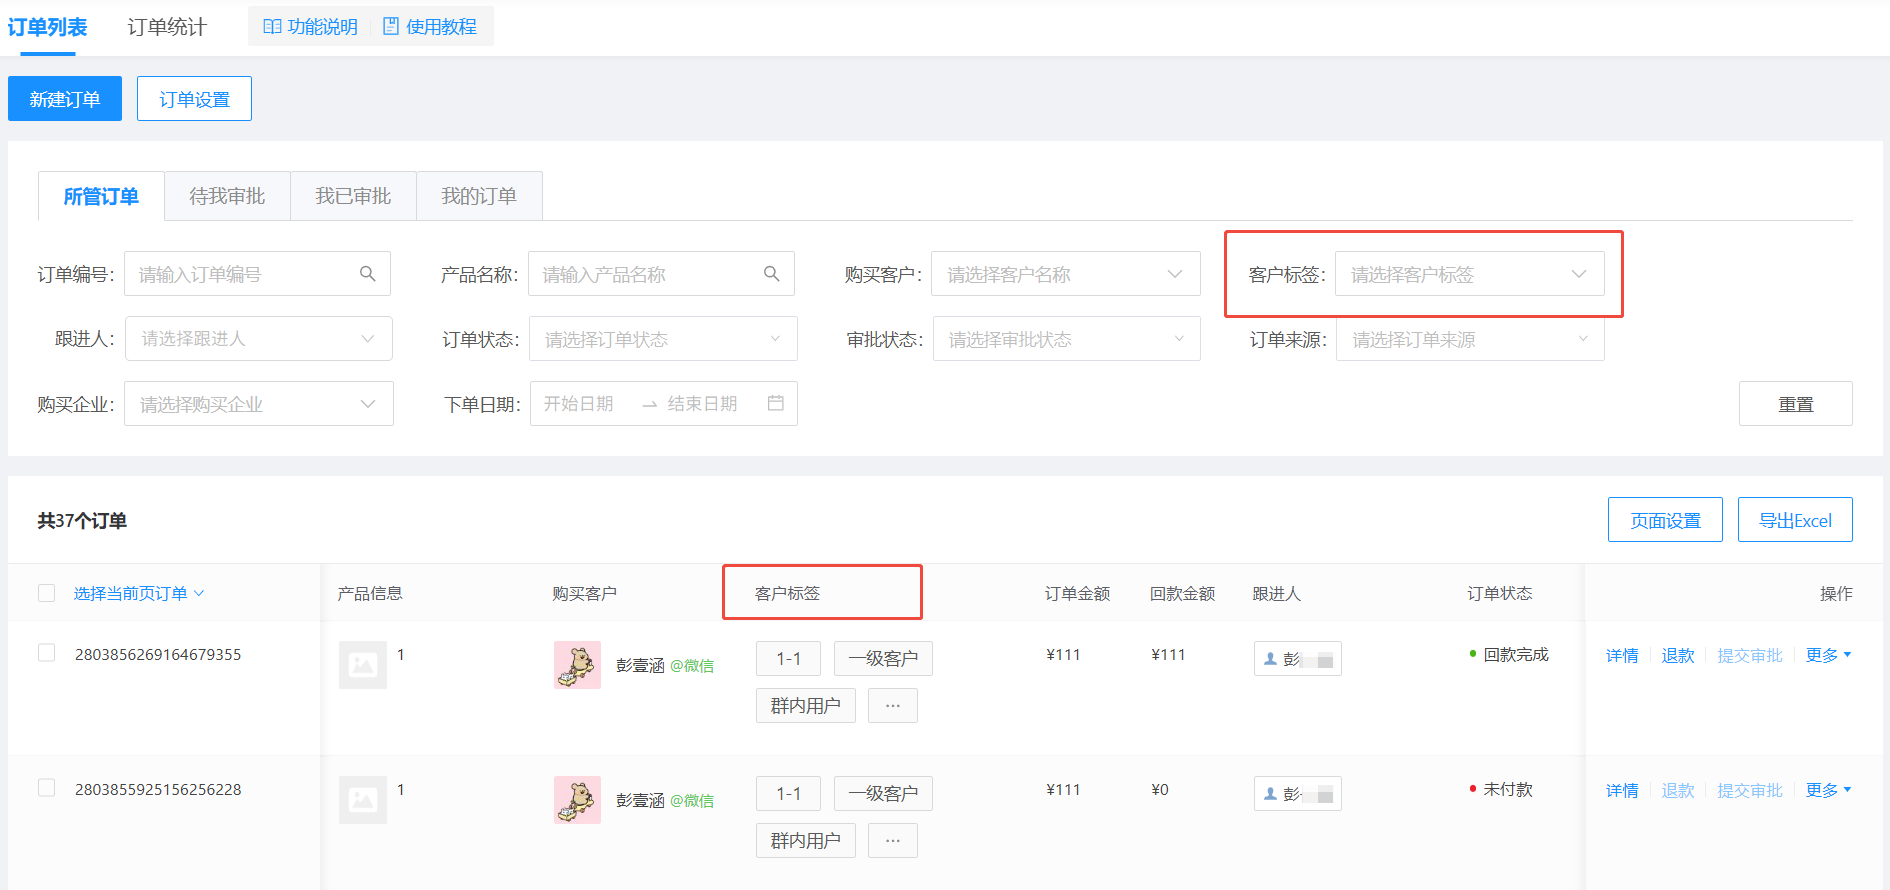Click the 新建订单 button
Image resolution: width=1890 pixels, height=890 pixels.
pyautogui.click(x=65, y=99)
